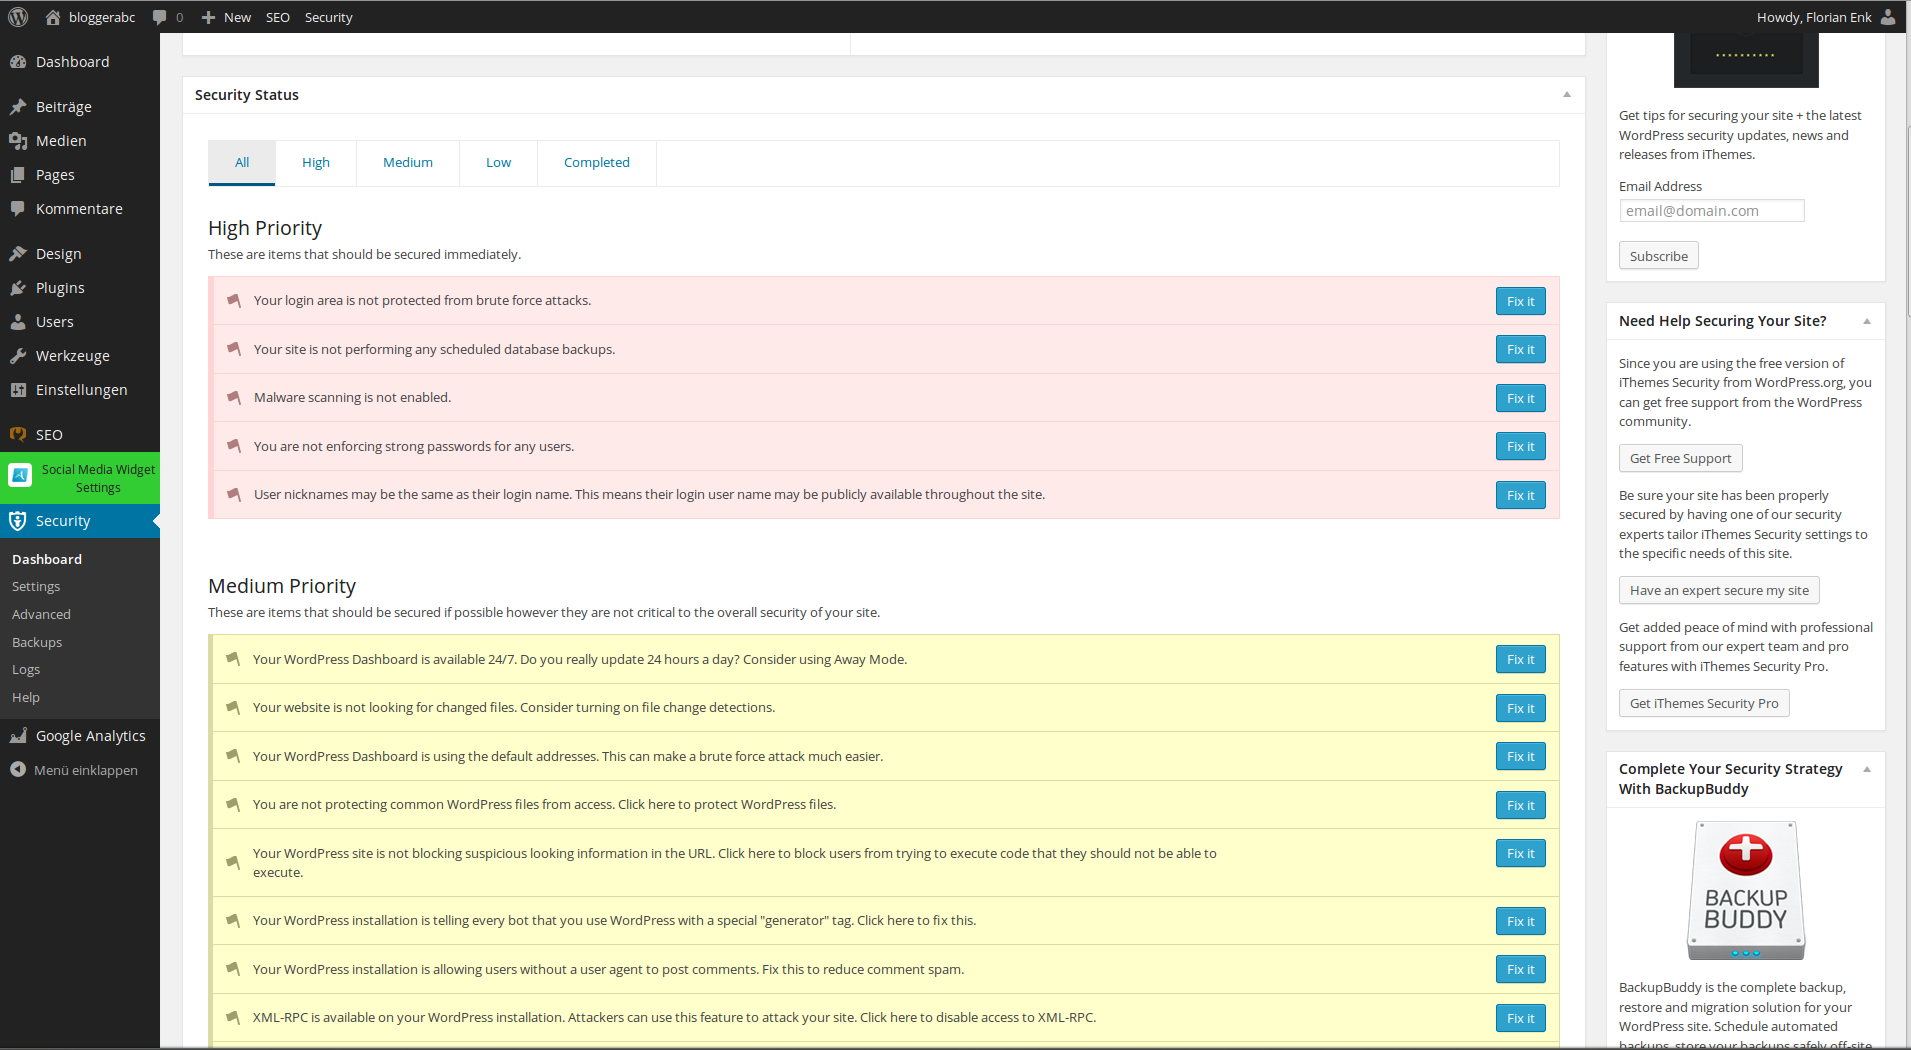
Task: Open the comments bubble icon in admin bar
Action: pos(160,17)
